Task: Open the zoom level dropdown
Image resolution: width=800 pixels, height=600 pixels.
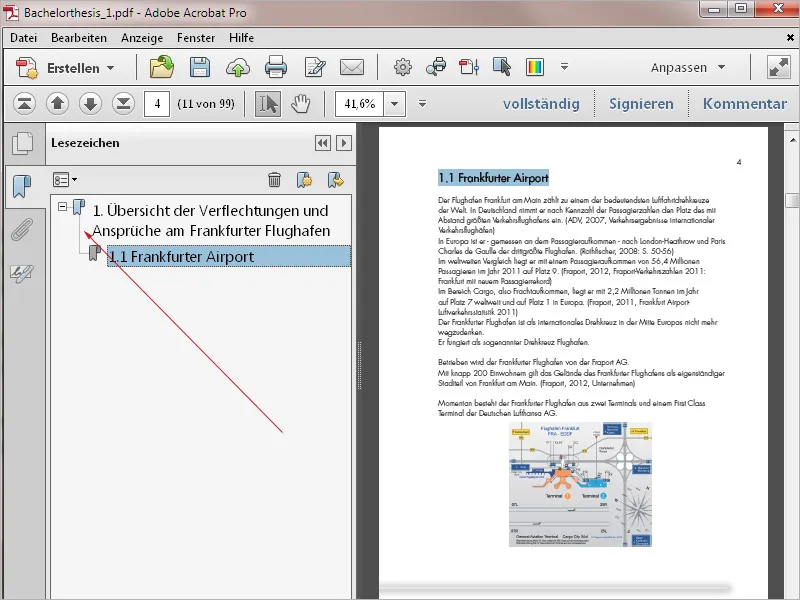Action: 394,103
